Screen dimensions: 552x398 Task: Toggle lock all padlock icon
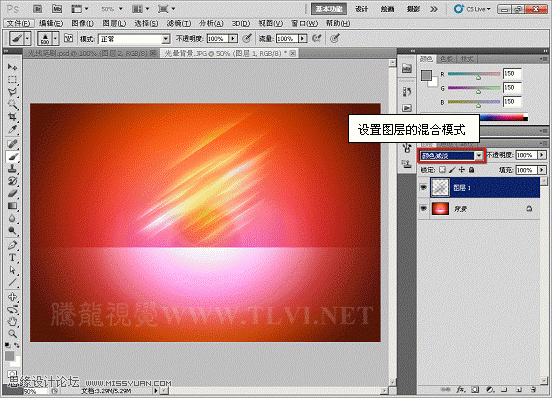471,170
